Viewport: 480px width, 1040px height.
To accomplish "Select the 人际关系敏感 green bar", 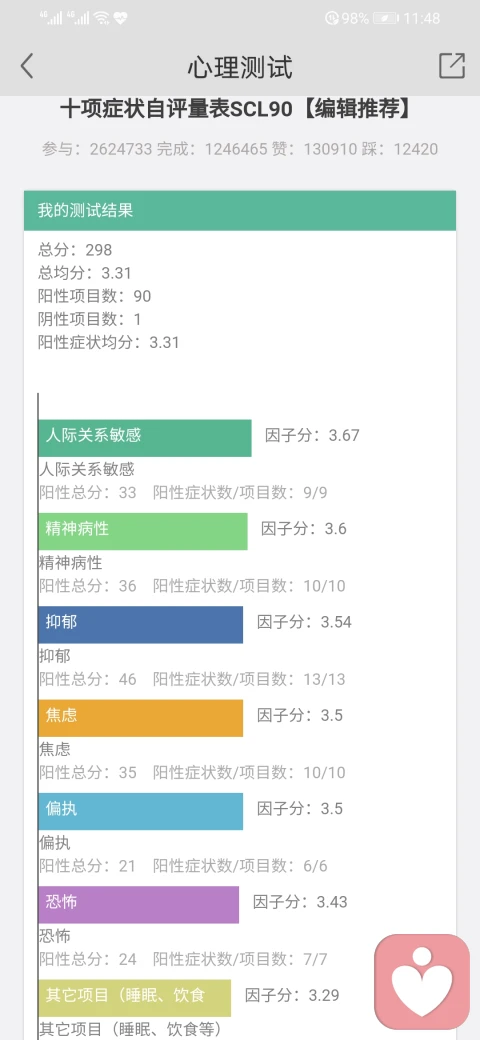I will tap(145, 438).
